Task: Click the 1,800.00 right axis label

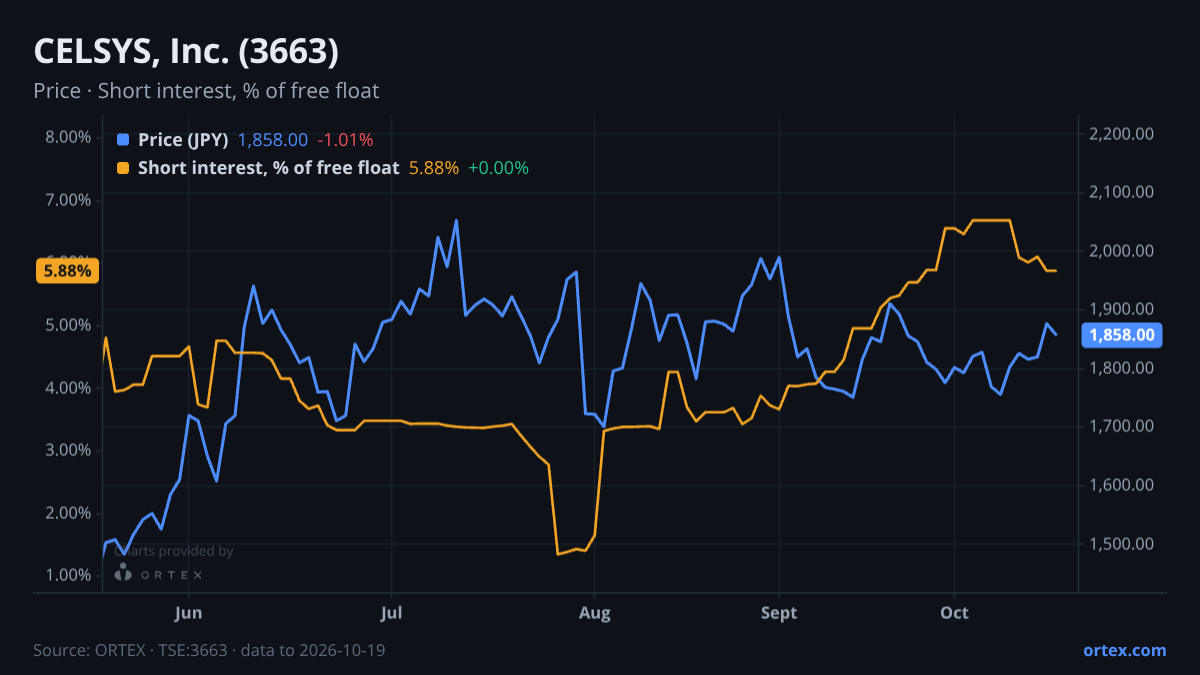Action: pos(1122,368)
